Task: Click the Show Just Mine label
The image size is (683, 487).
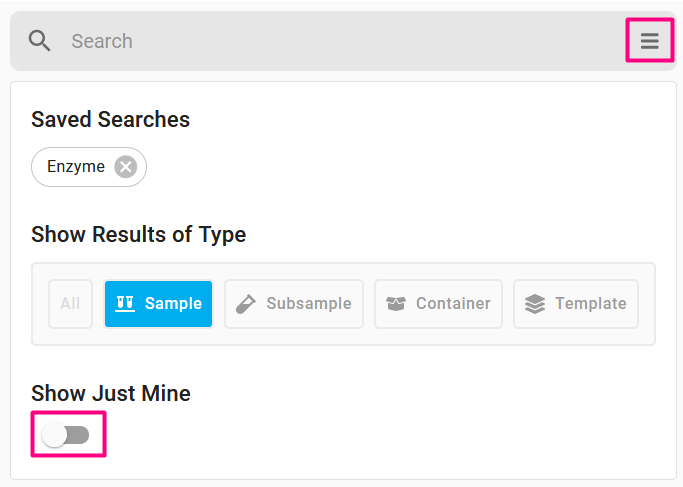Action: (111, 393)
